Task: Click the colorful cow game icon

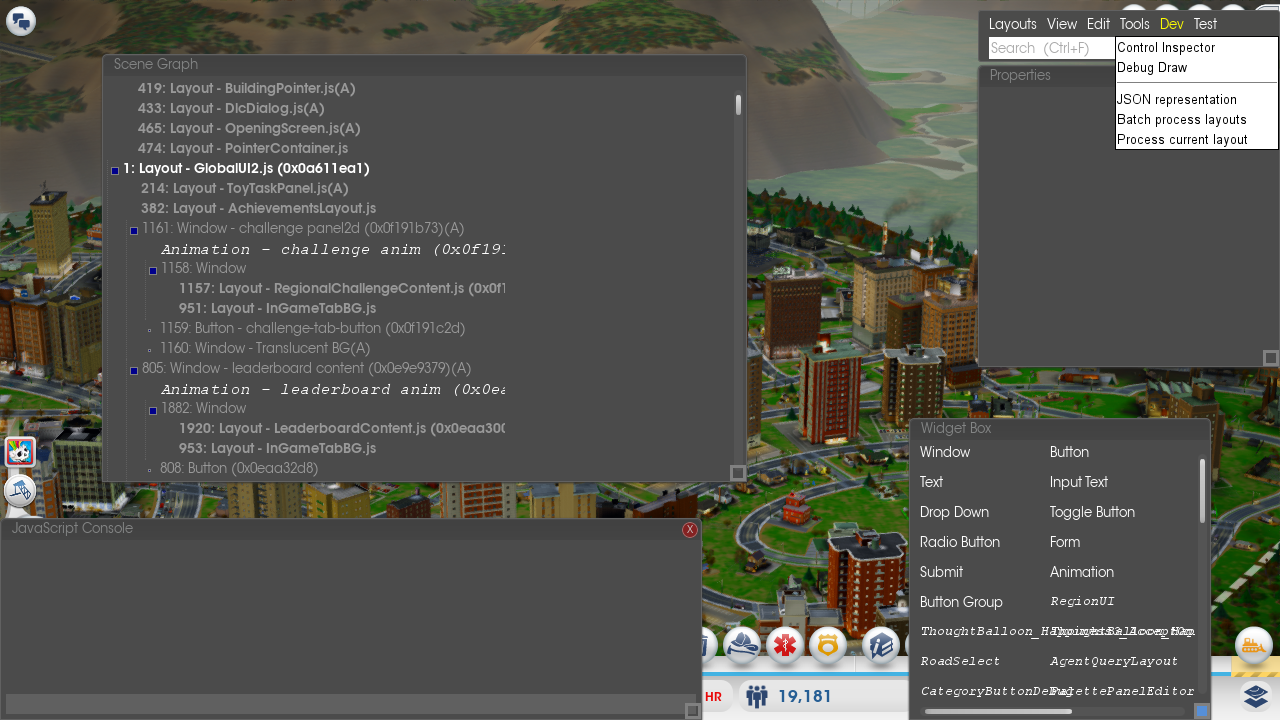Action: pos(20,452)
